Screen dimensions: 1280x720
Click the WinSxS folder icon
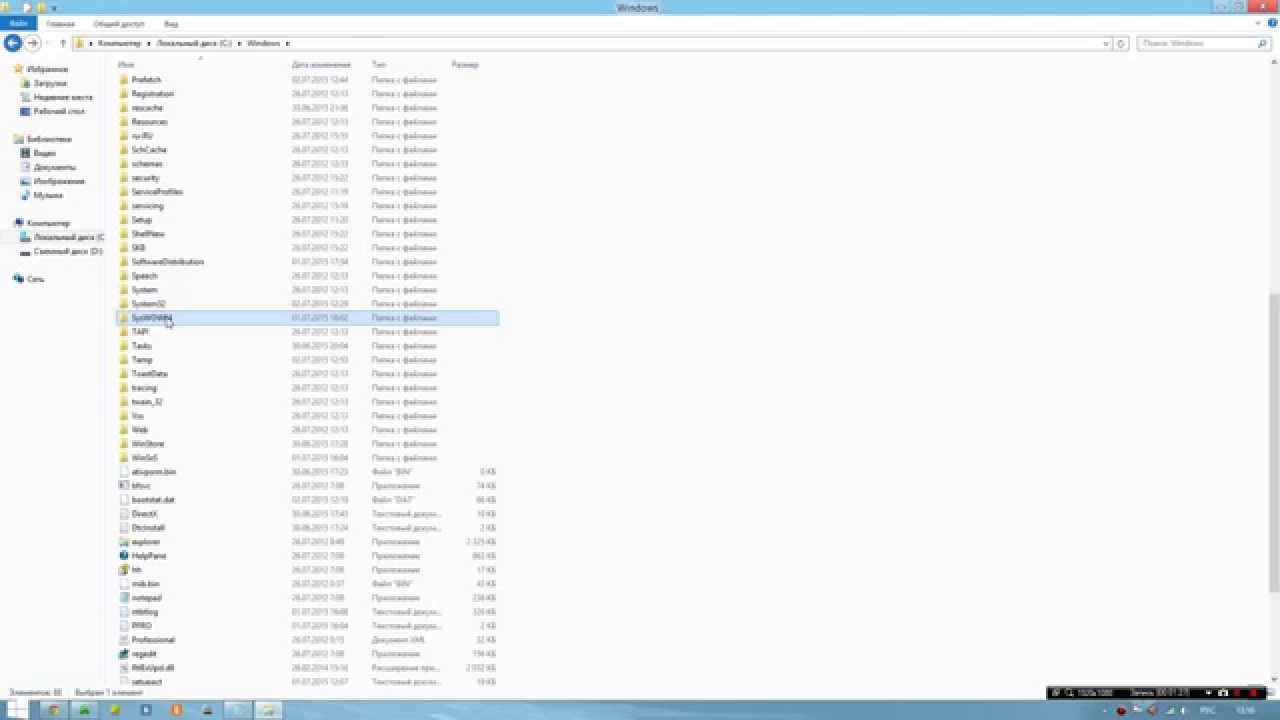(124, 458)
